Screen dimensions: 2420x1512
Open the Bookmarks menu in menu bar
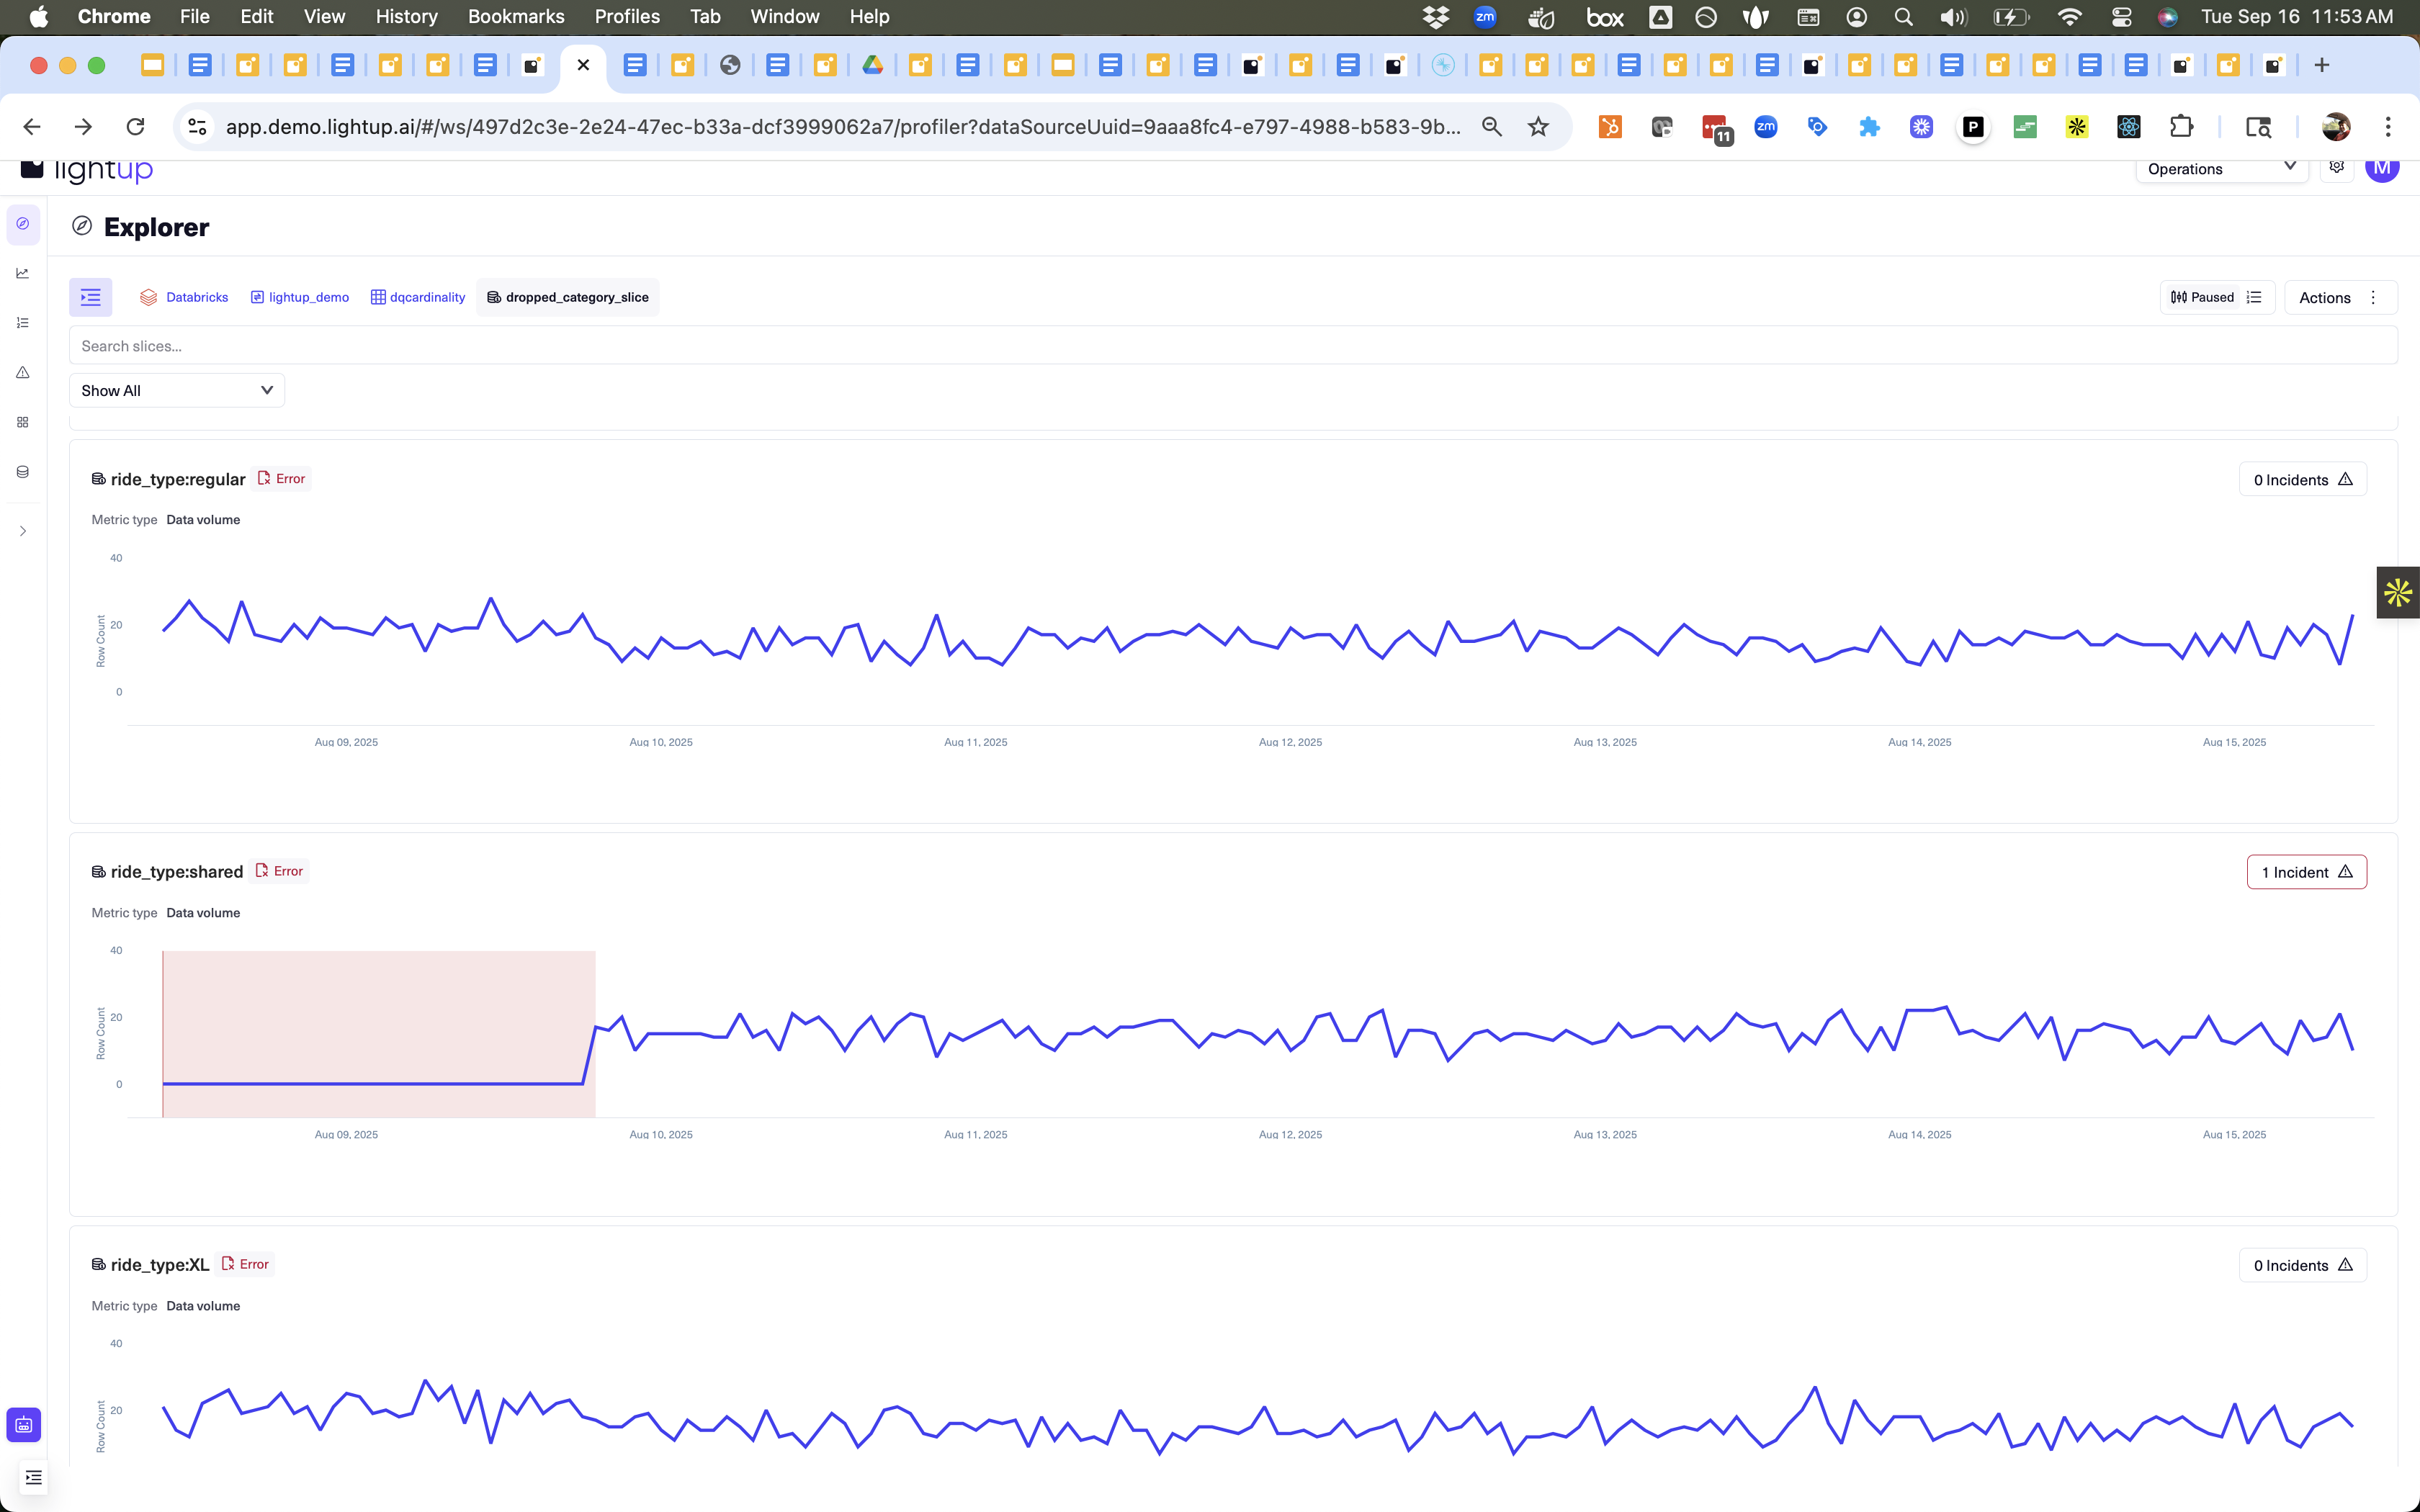tap(516, 16)
